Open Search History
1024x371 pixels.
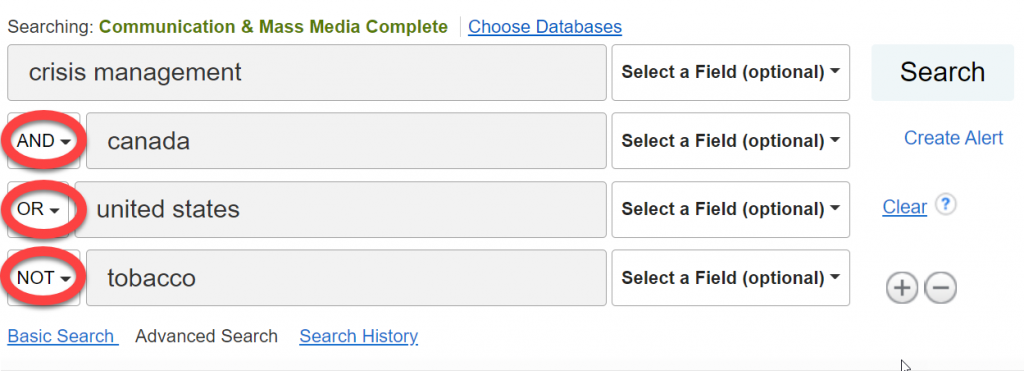pyautogui.click(x=359, y=336)
